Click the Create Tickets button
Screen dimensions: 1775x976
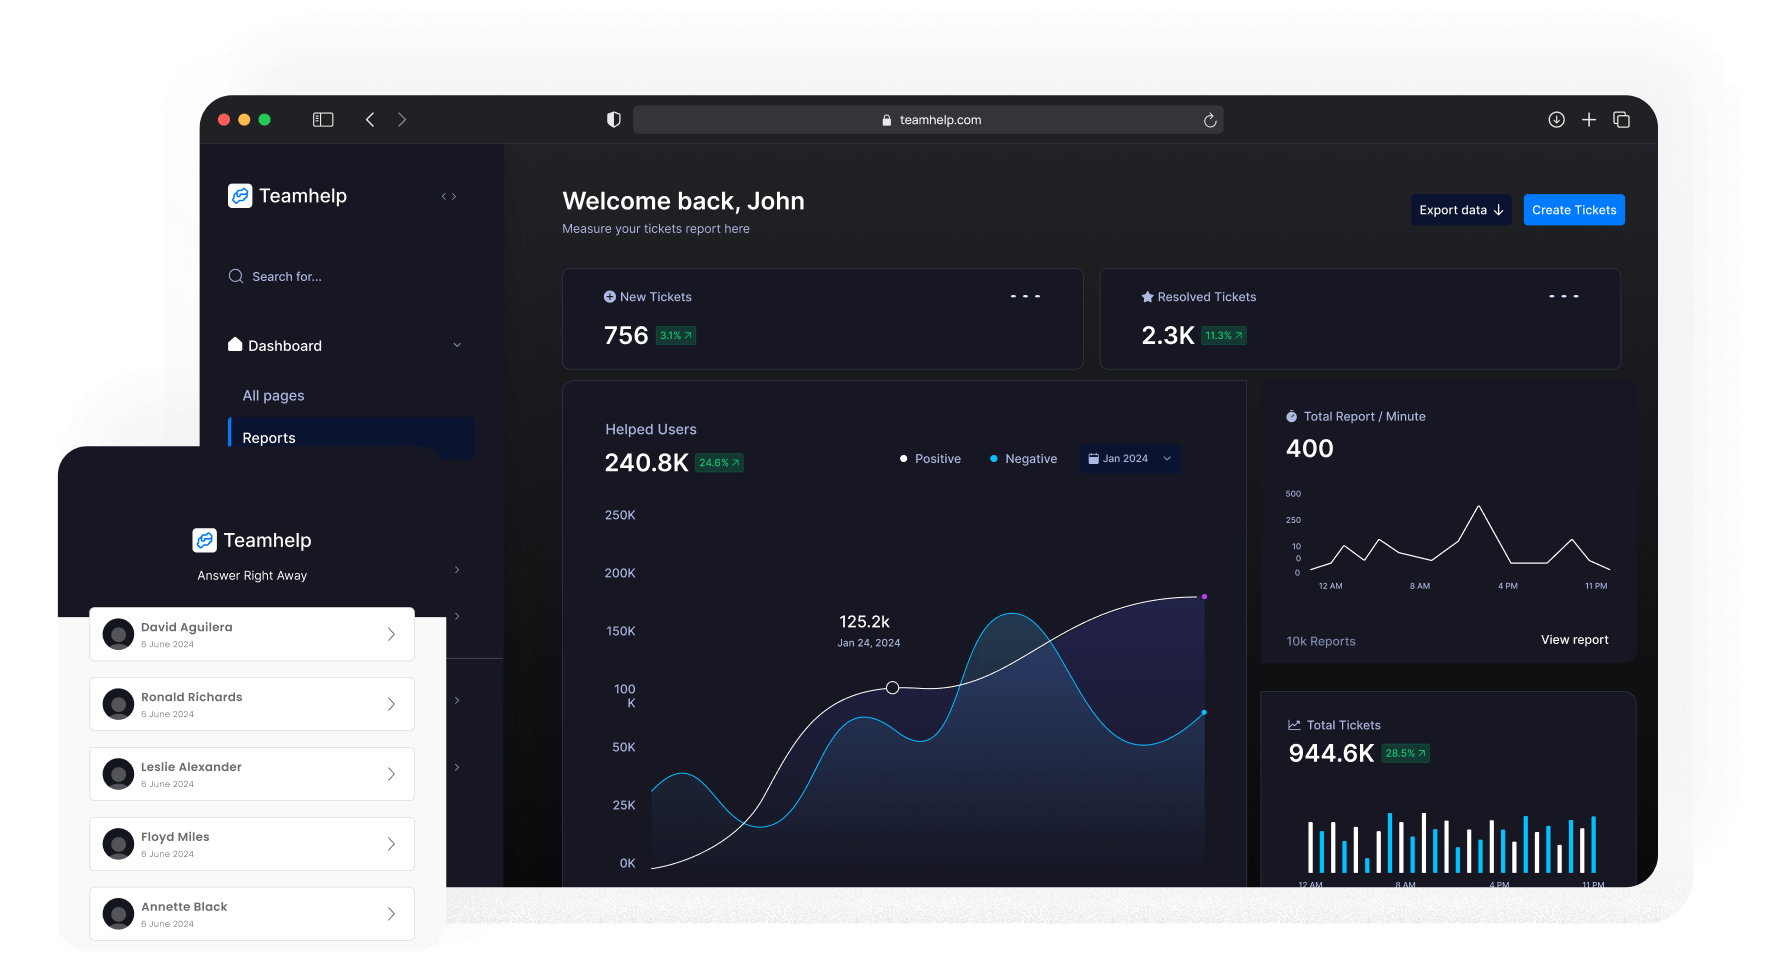1573,210
